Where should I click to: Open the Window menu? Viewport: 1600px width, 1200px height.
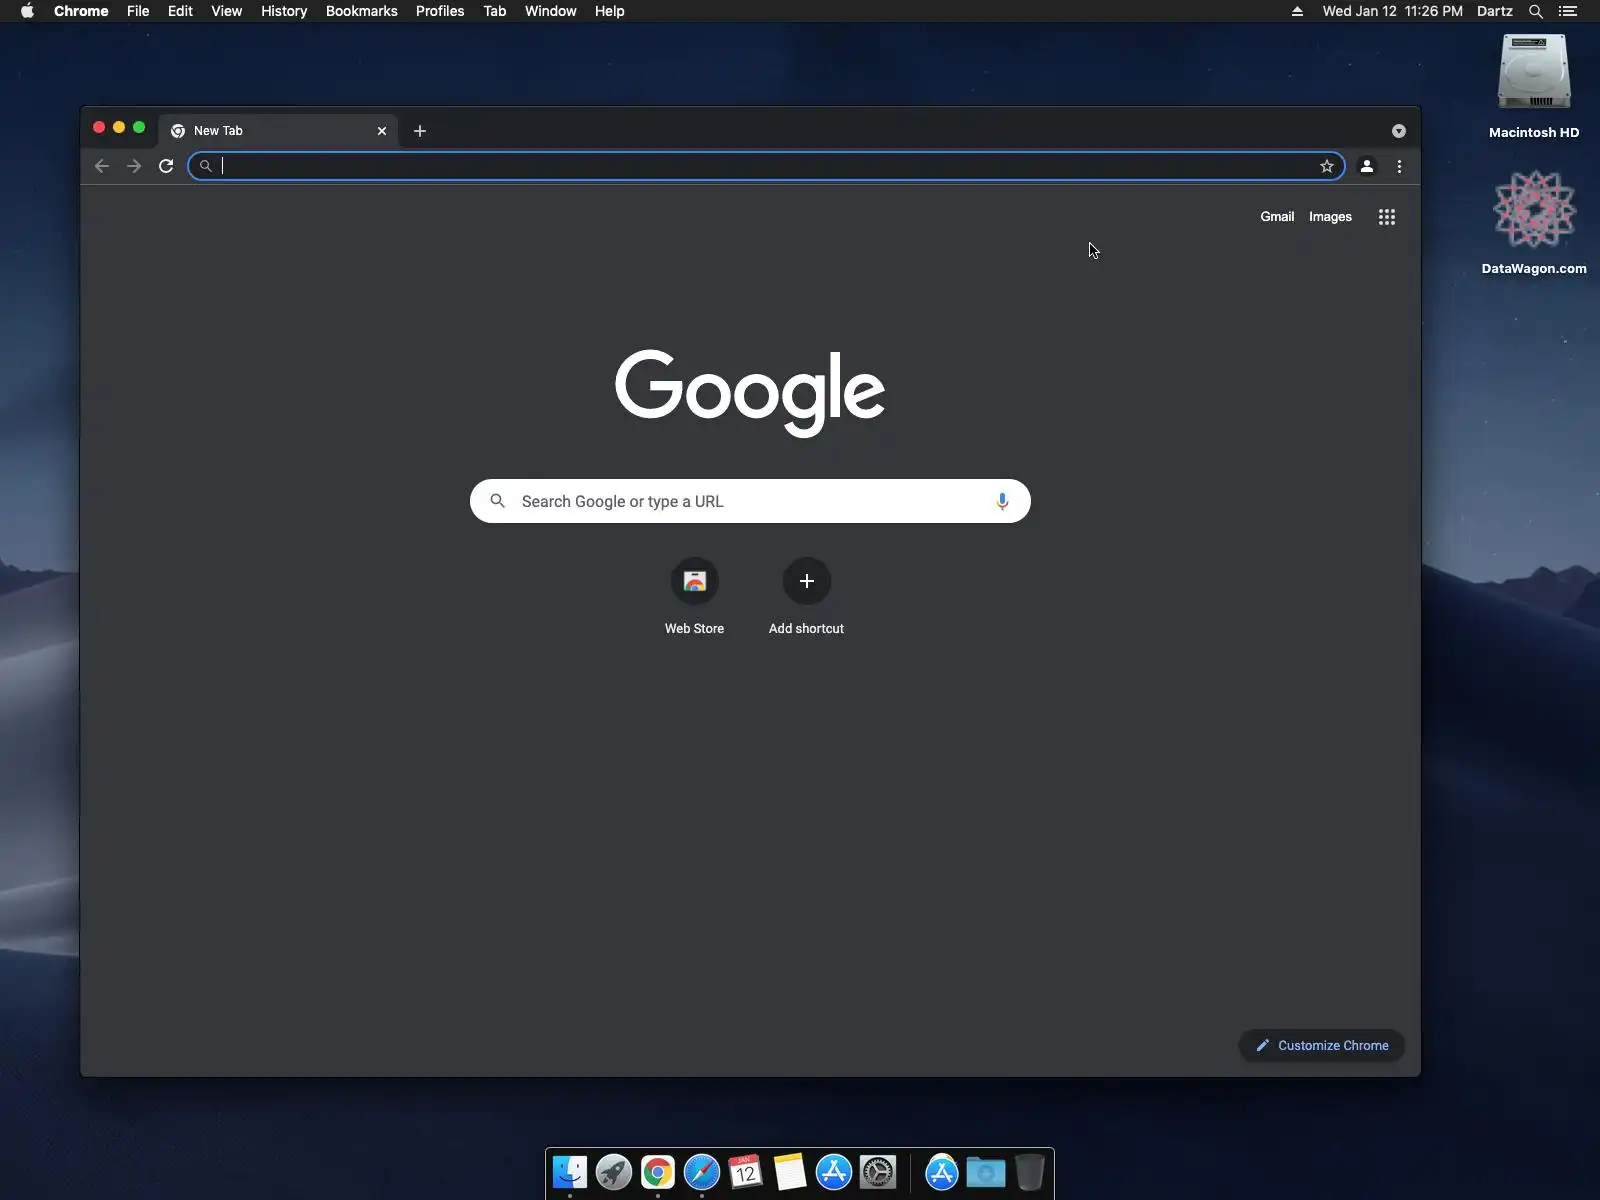(551, 11)
